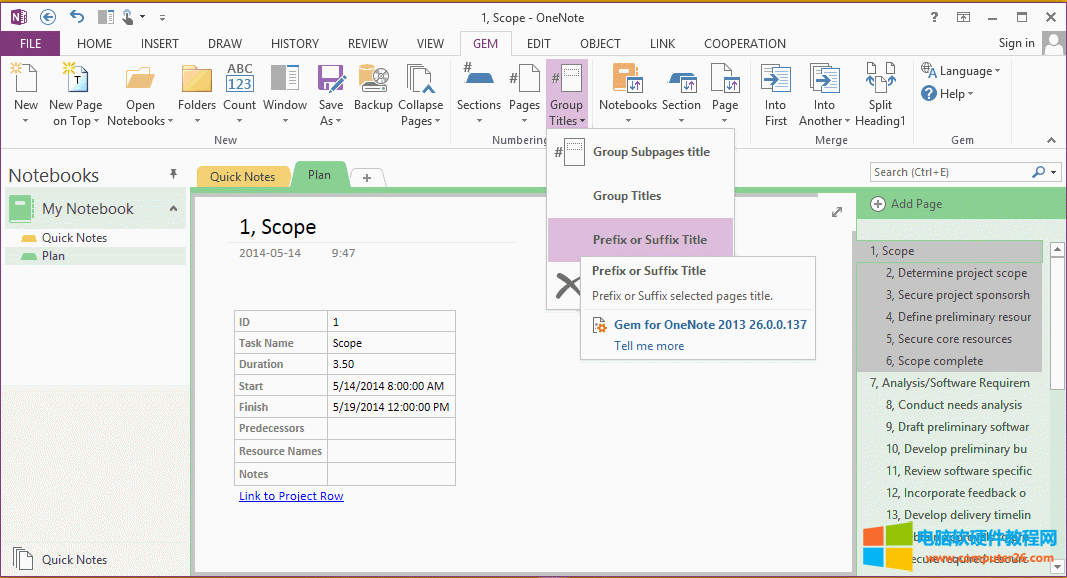Viewport: 1067px width, 578px height.
Task: Open the Open Notebooks dropdown
Action: click(140, 112)
